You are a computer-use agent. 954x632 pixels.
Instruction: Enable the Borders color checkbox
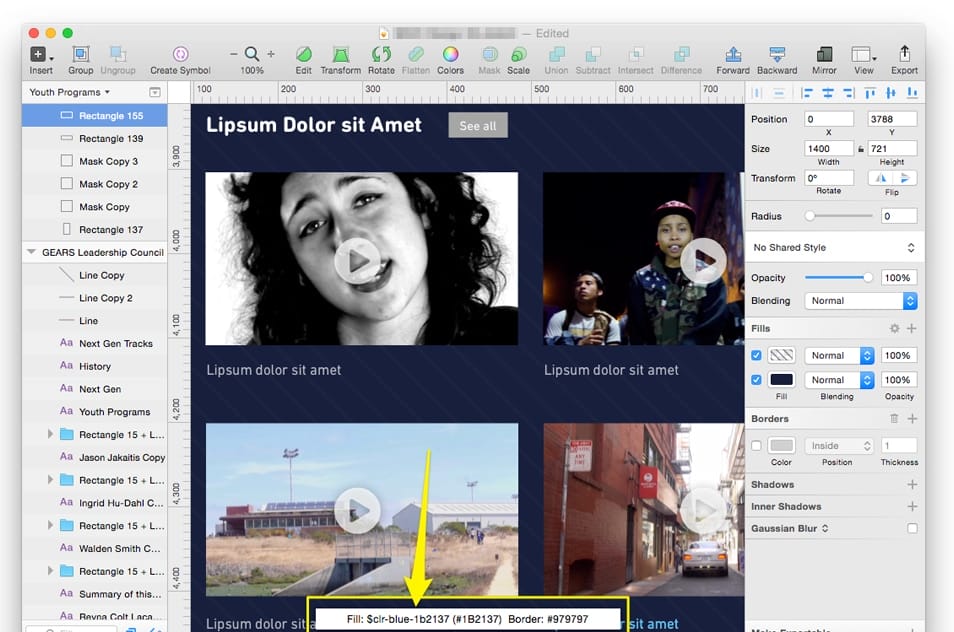coord(756,446)
